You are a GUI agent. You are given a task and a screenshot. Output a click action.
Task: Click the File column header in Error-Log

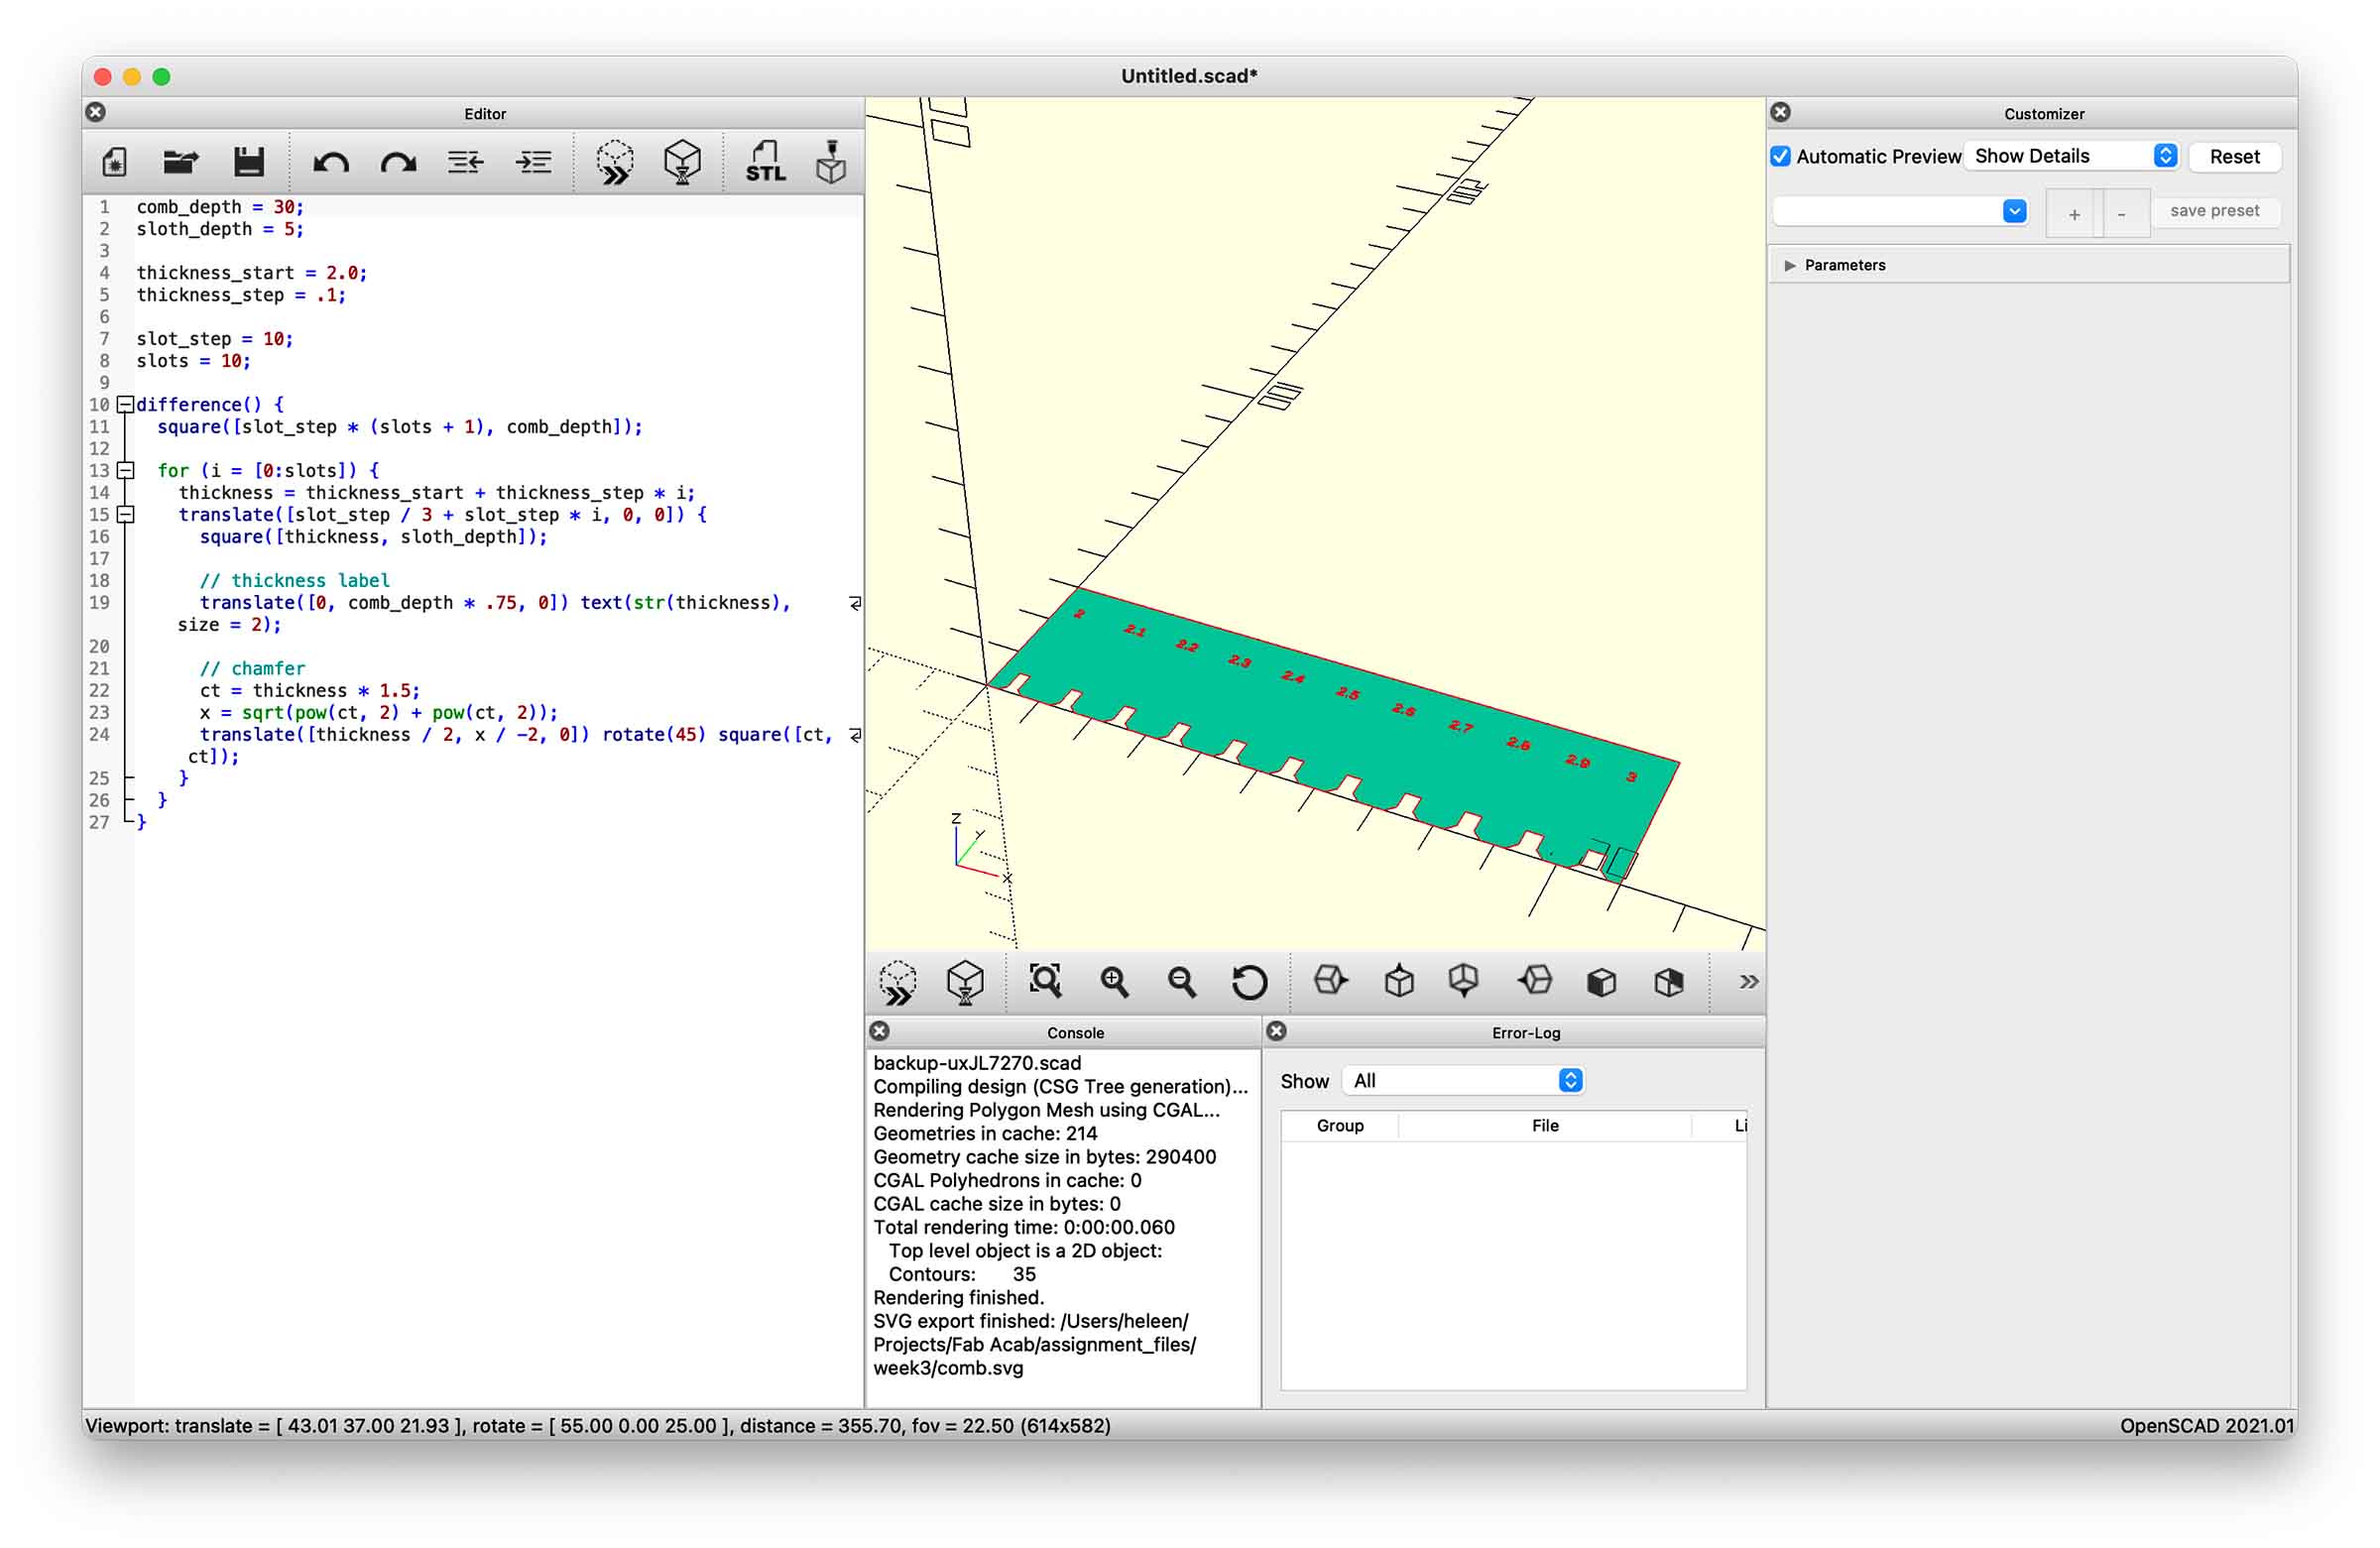(x=1545, y=1126)
